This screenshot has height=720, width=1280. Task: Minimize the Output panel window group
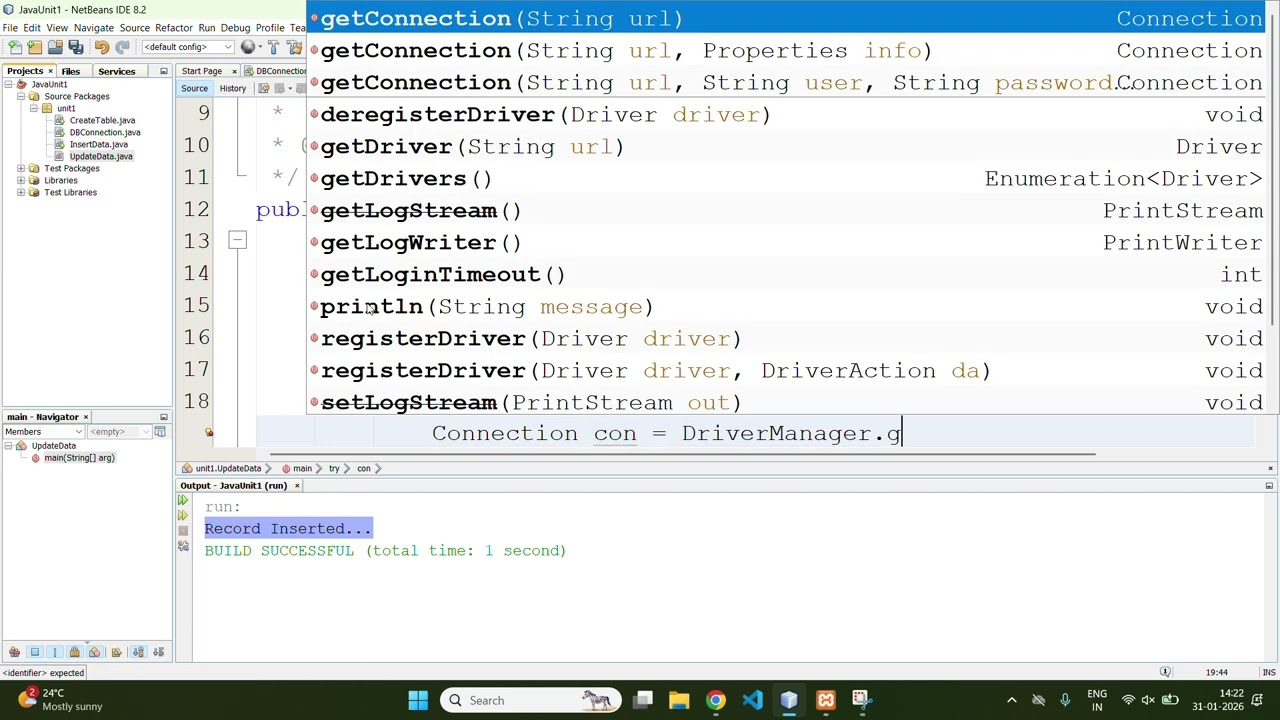point(1269,485)
